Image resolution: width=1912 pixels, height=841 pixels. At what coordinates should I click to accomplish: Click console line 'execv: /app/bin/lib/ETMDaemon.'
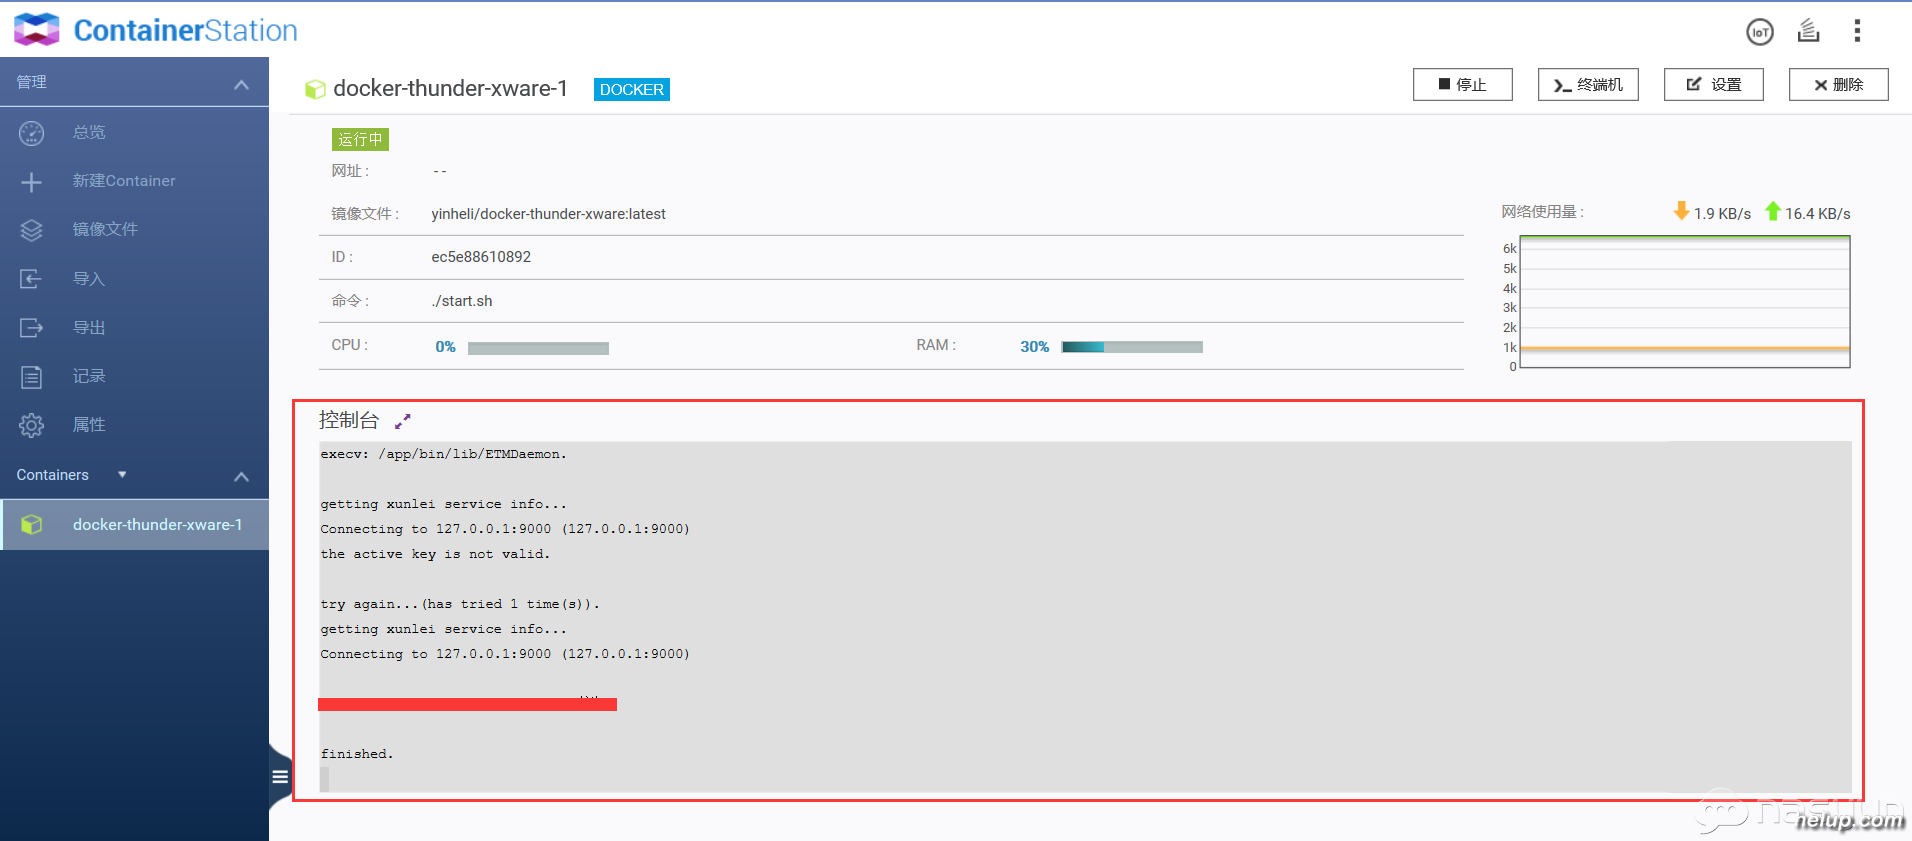pos(443,454)
